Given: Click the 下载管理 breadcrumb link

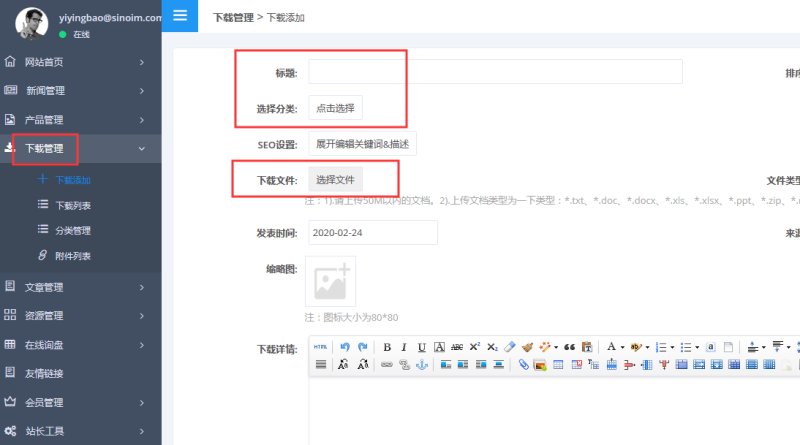Looking at the screenshot, I should [x=233, y=17].
